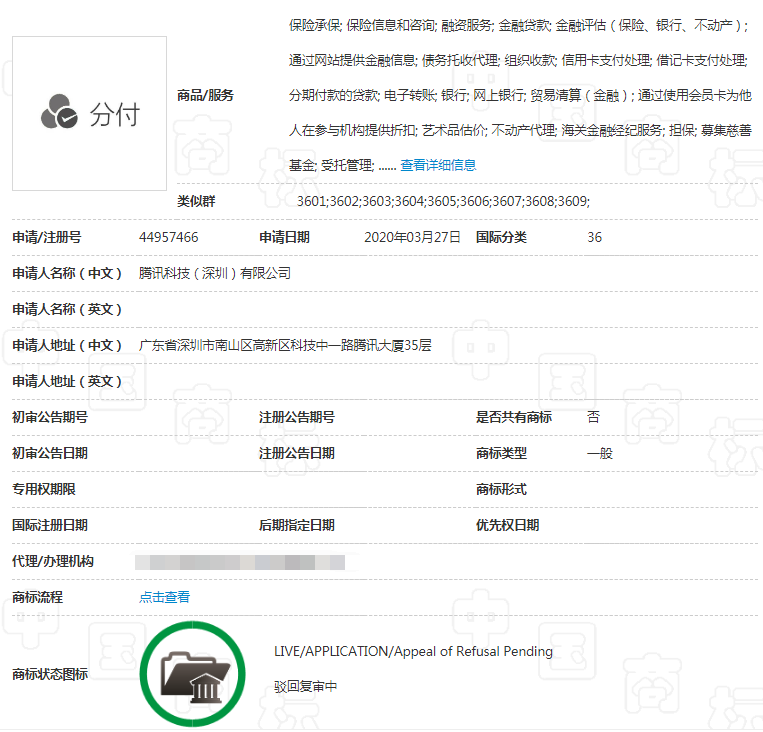This screenshot has height=732, width=763.
Task: Click the 申请人名称（英文） label
Action: pos(67,310)
